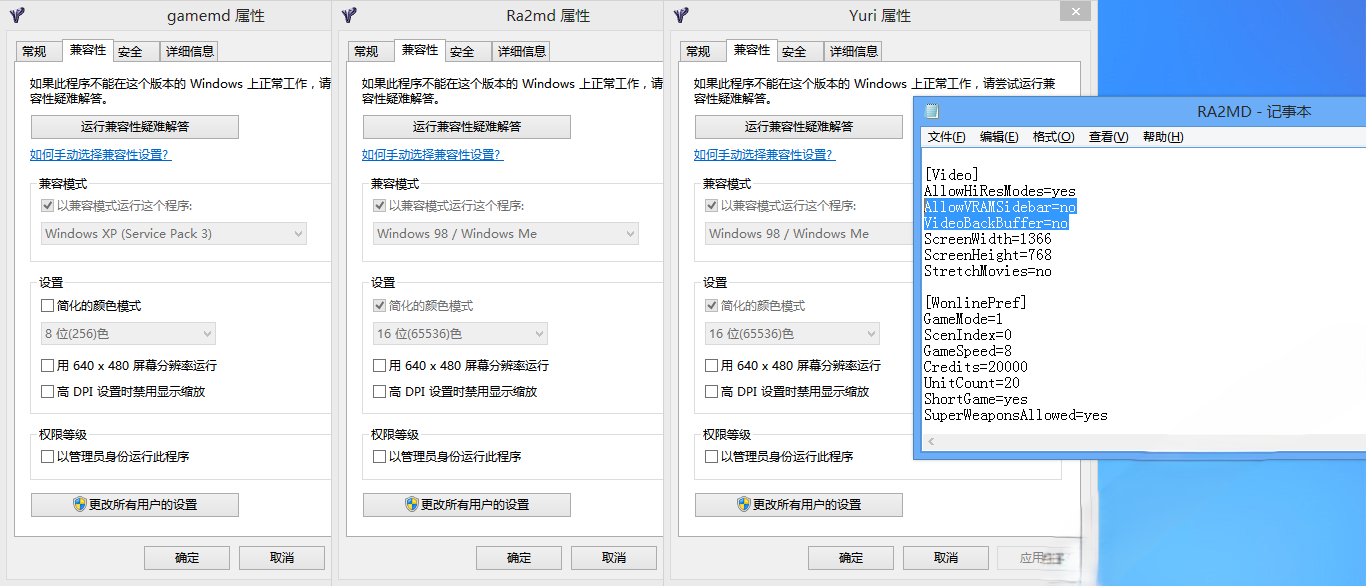Click the GameSpeed=8 line in Notepad
This screenshot has width=1366, height=586.
(x=967, y=351)
